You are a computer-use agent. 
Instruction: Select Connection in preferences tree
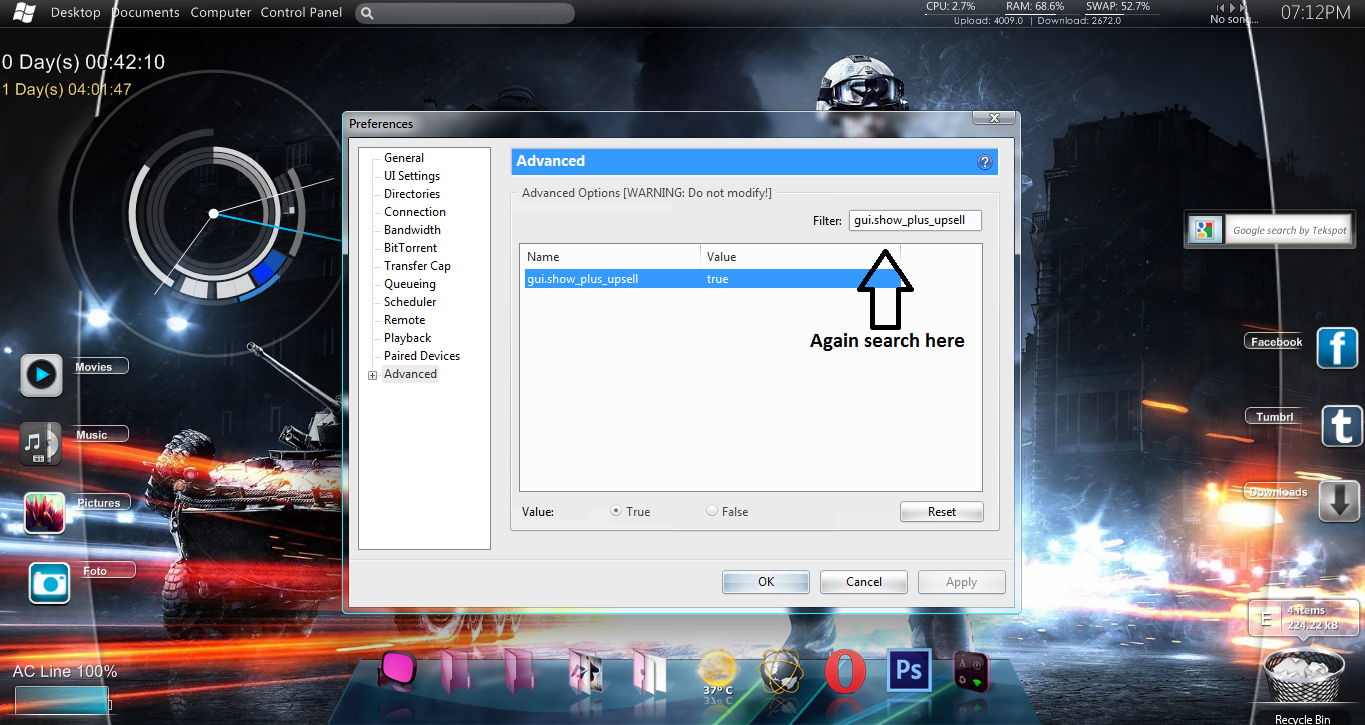click(x=415, y=212)
